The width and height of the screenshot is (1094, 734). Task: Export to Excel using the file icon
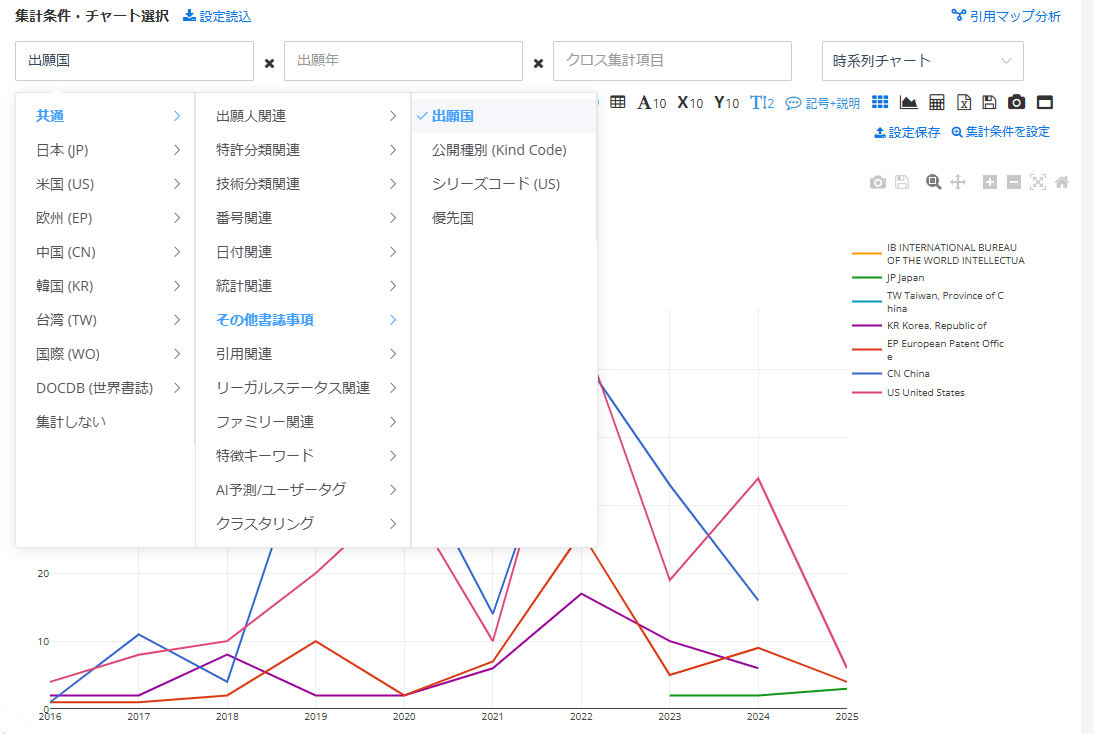964,102
